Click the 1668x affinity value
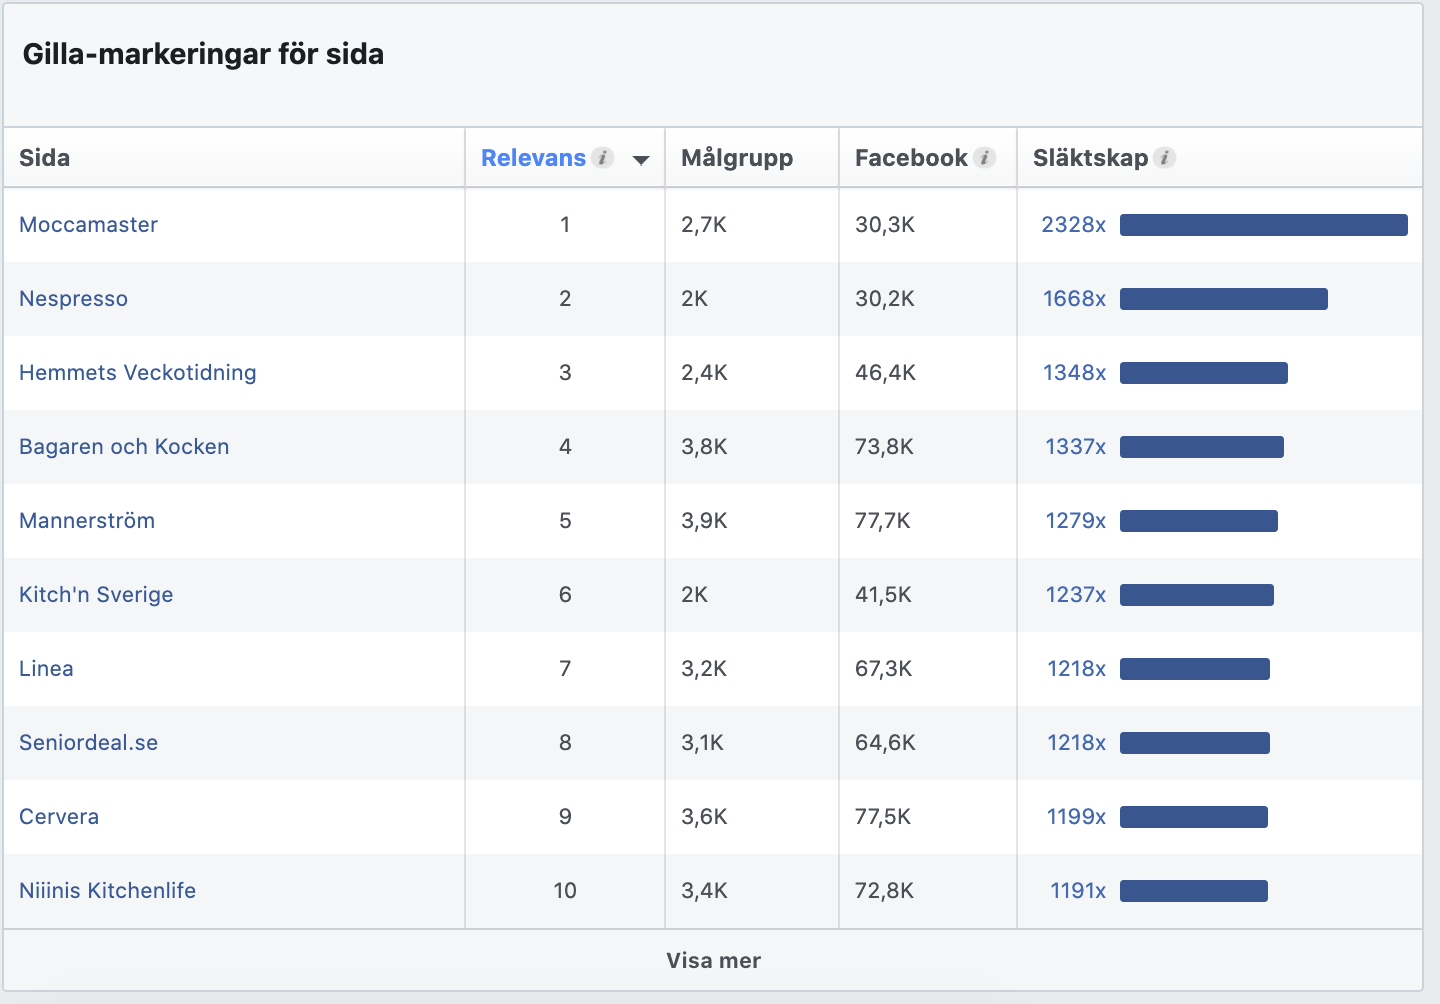This screenshot has height=1004, width=1440. point(1074,299)
